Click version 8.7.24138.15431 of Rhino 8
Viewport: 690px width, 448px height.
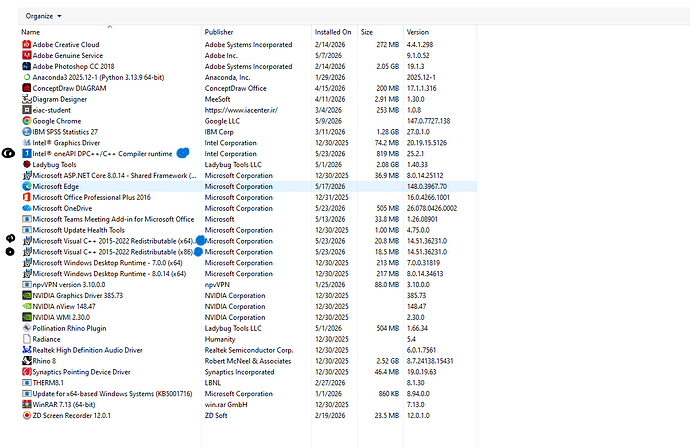point(430,361)
